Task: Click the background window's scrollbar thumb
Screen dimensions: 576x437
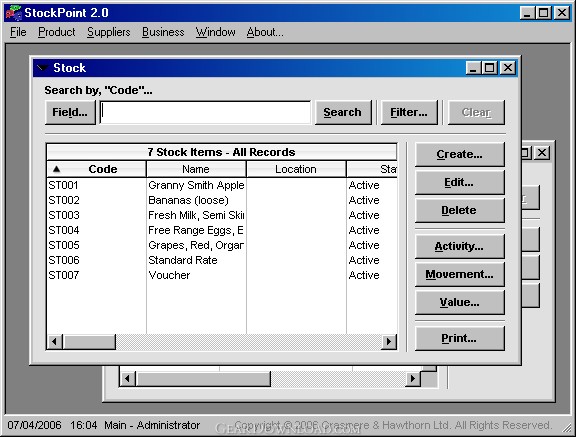Action: (203, 379)
